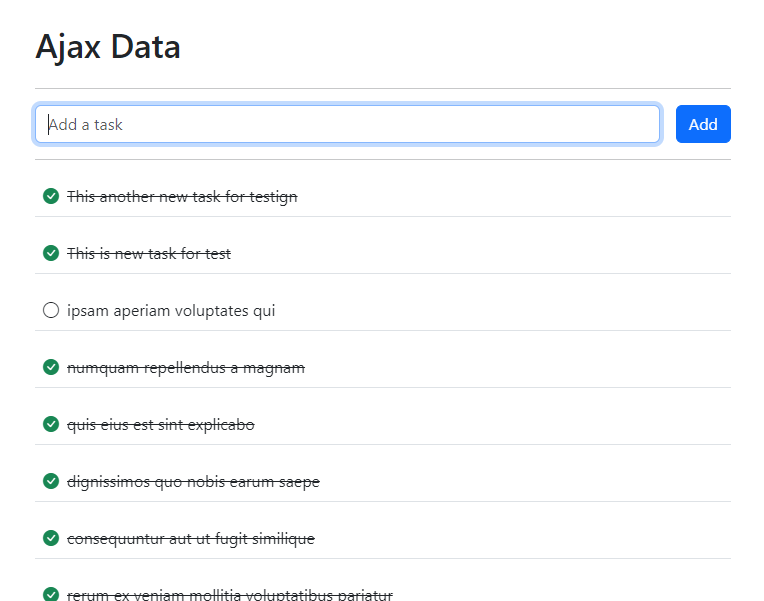Click the check icon for 'consequuntur aut ut fugit similique'
The image size is (764, 601).
click(51, 539)
